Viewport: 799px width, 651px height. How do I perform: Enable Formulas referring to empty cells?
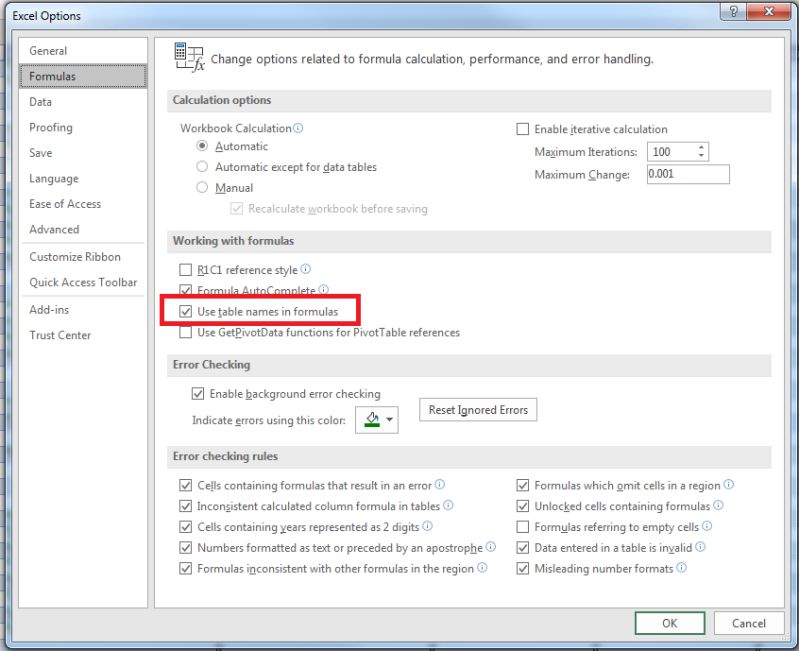click(x=523, y=527)
